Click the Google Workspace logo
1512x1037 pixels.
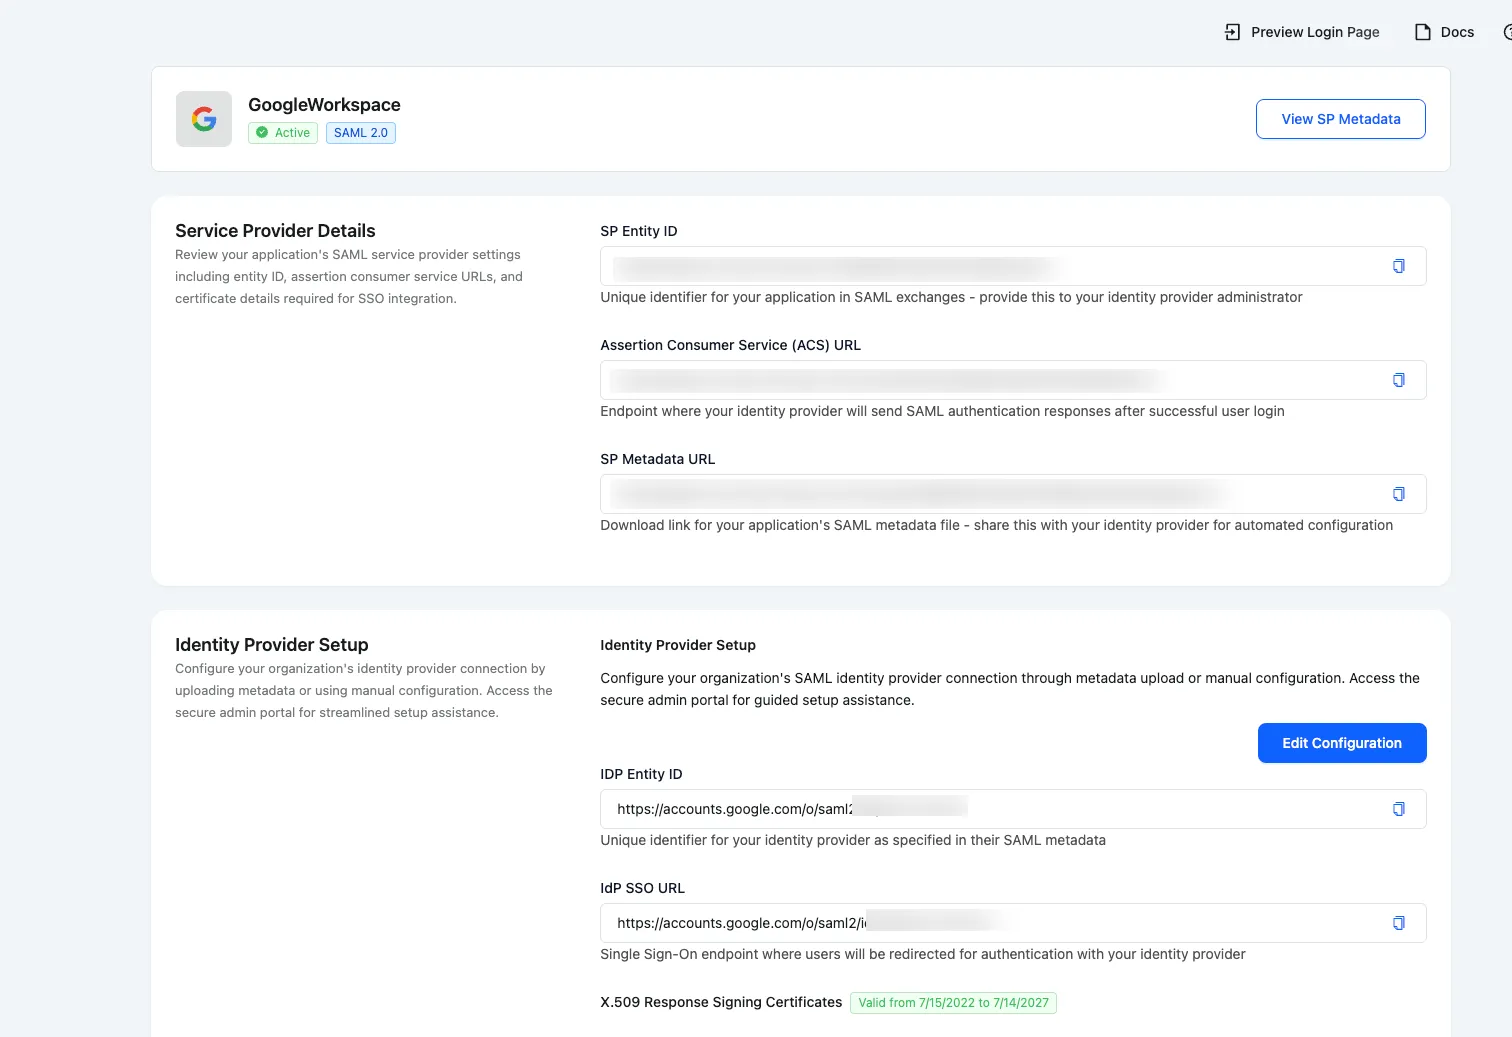(x=203, y=118)
